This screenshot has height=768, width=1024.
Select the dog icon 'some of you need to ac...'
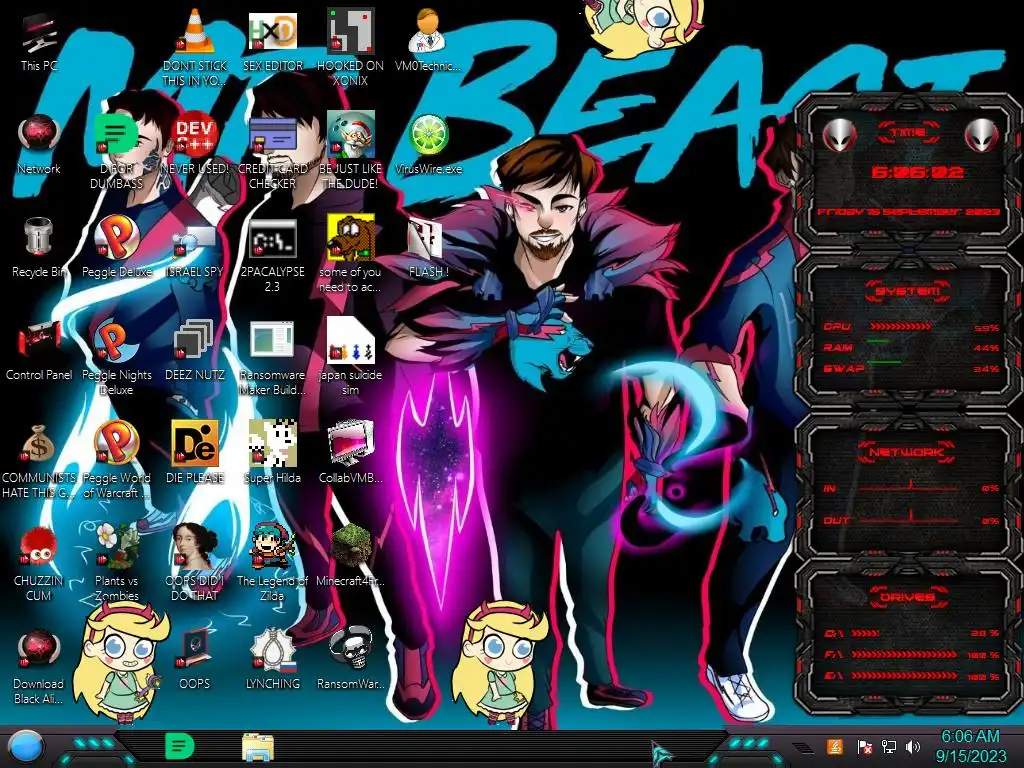tap(350, 238)
